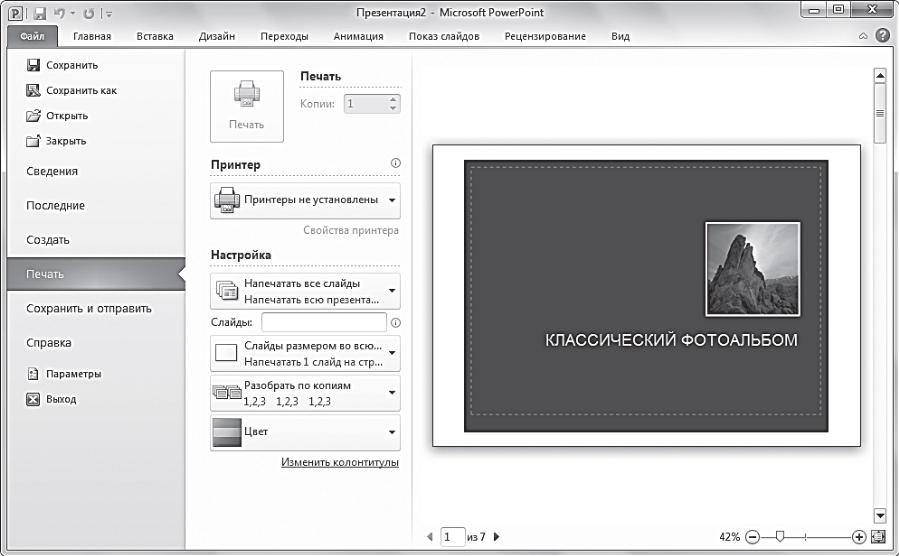Click the 42% zoom level label

729,537
